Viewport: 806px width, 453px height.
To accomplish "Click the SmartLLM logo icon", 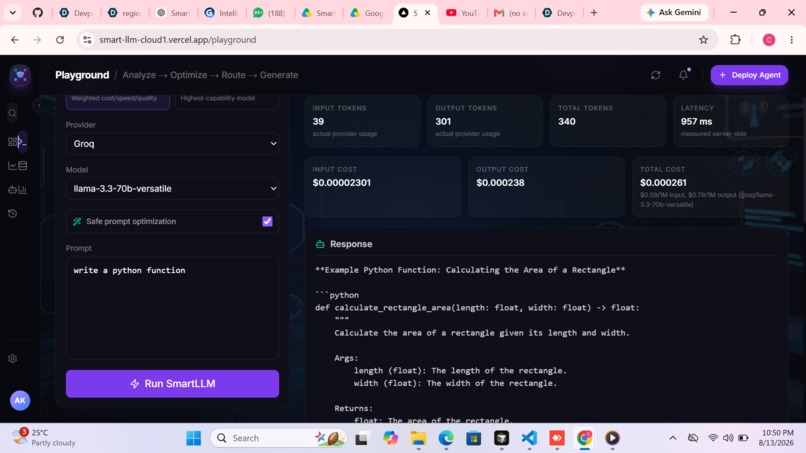I will 20,75.
